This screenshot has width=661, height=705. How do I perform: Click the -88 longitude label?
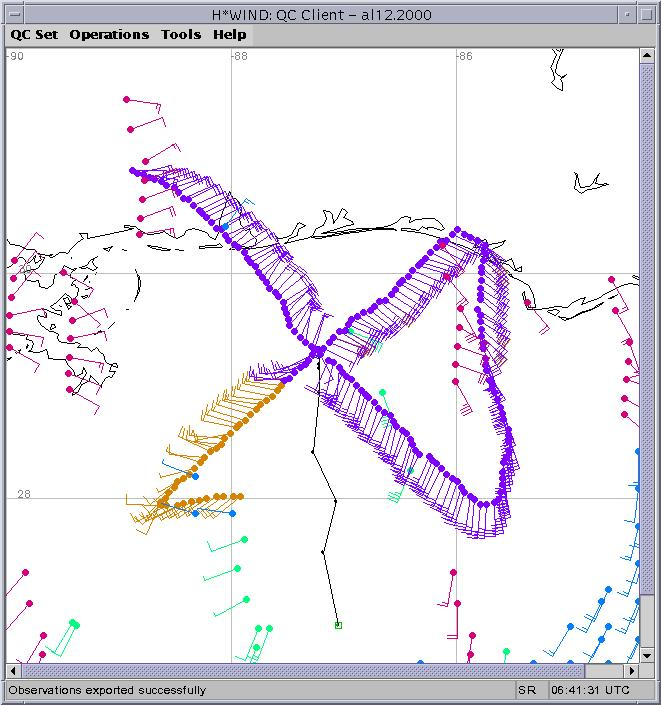[238, 56]
